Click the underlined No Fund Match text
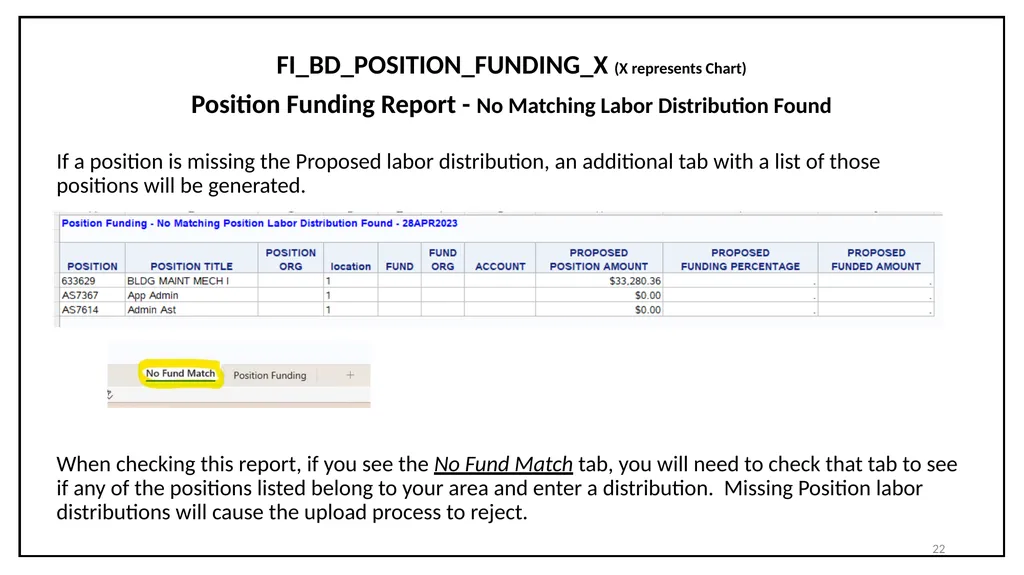Screen dimensions: 1024x575 pyautogui.click(x=504, y=464)
